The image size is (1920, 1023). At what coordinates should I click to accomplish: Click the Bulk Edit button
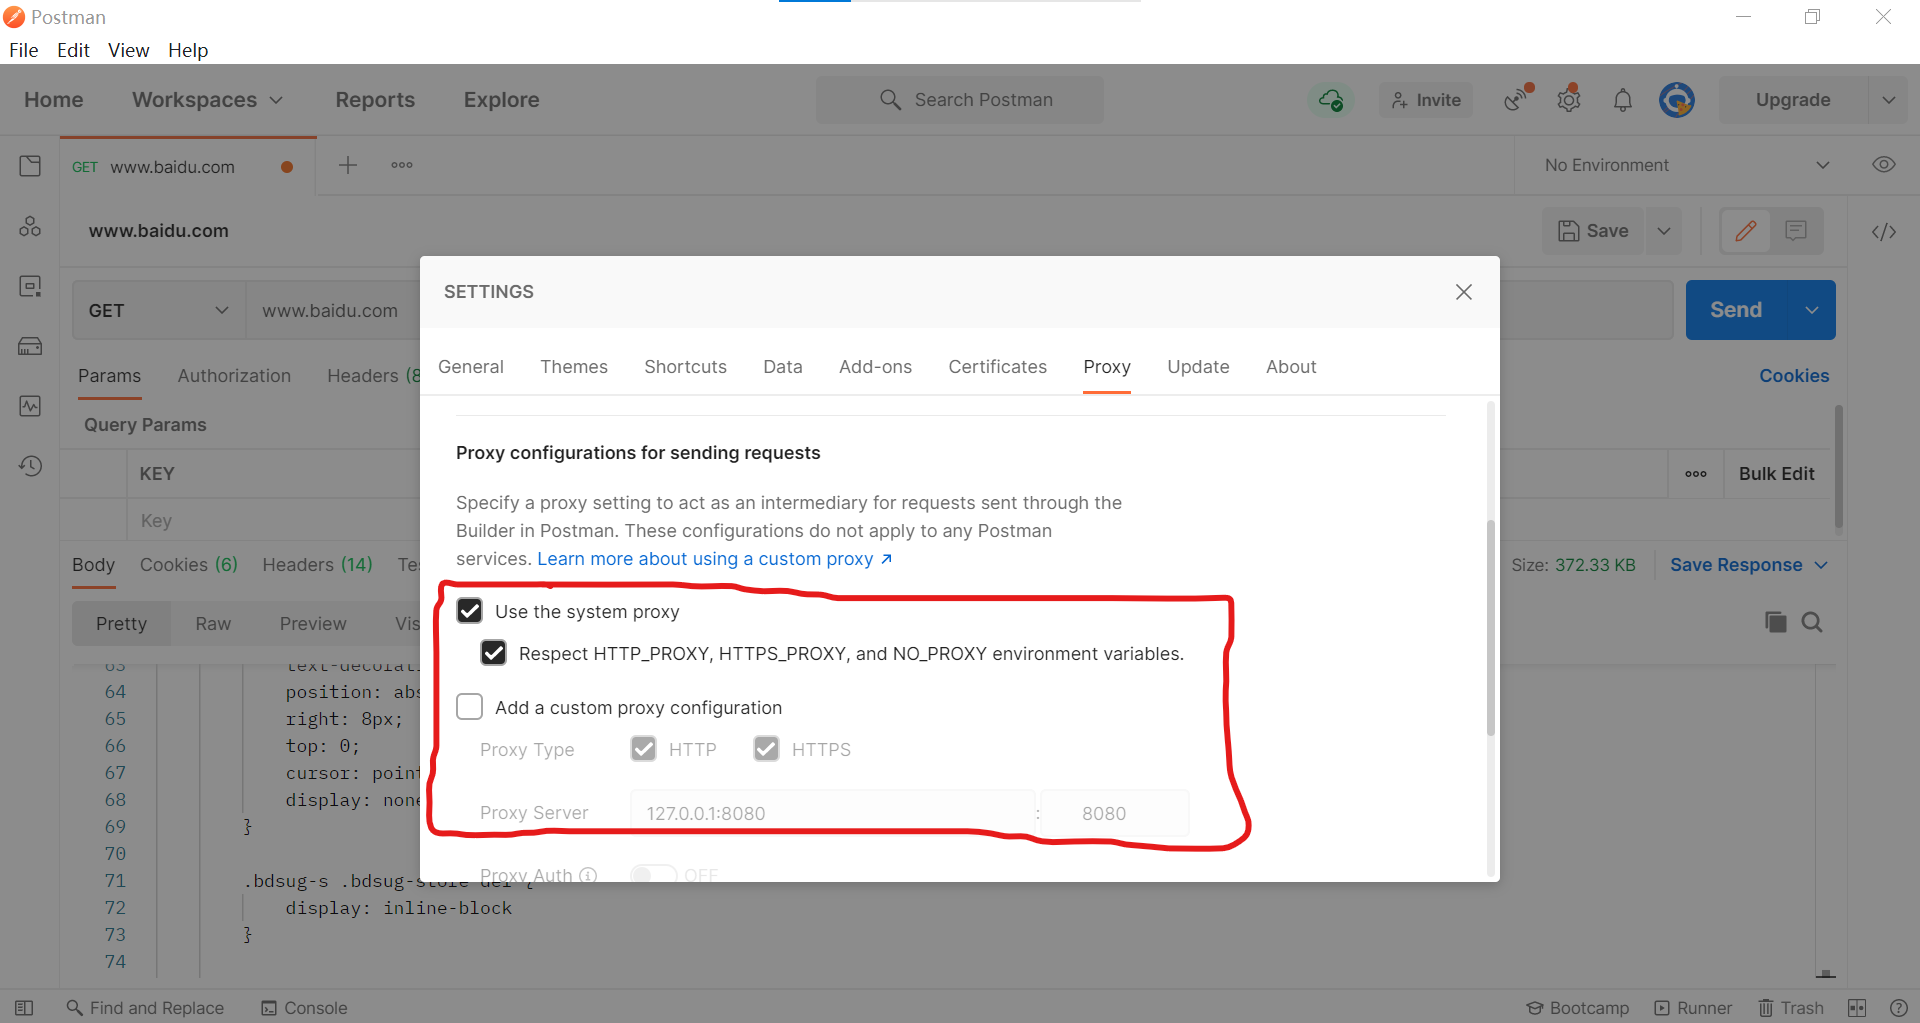point(1776,473)
